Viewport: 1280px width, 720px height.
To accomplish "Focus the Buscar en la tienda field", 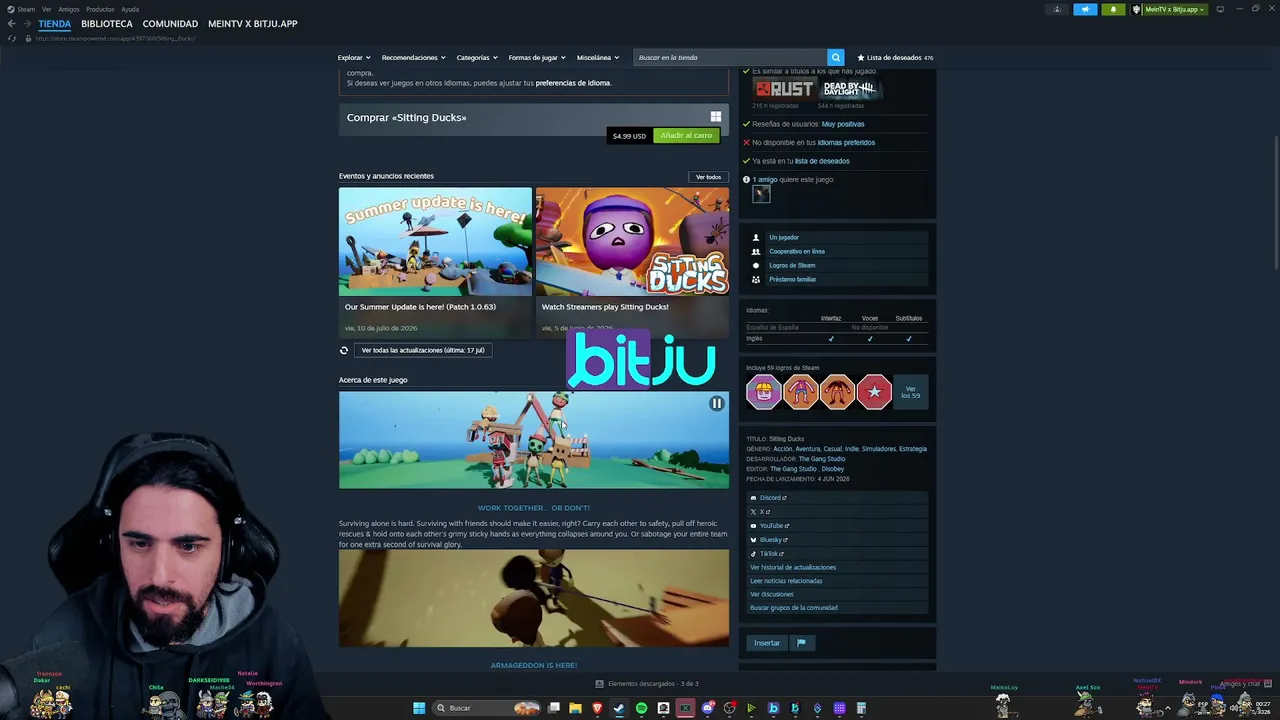I will click(x=730, y=57).
